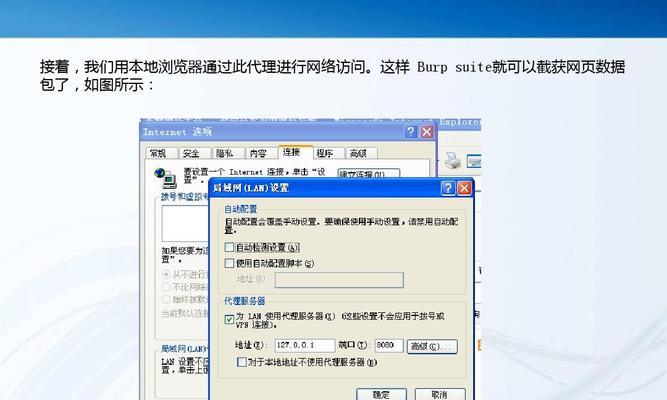Select the 不论网络 radio option
This screenshot has width=667, height=400.
tap(166, 287)
